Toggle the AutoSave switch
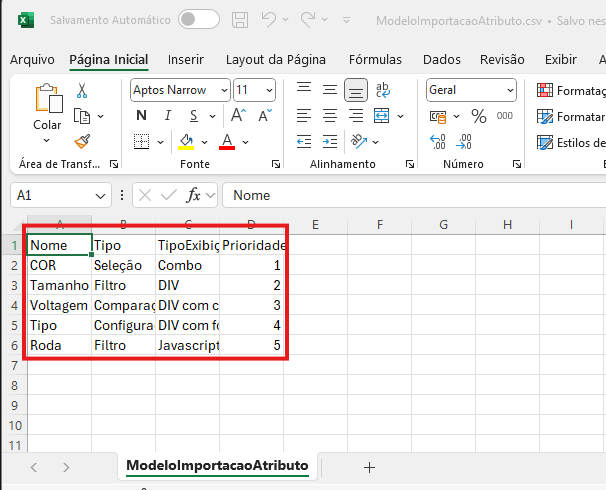 198,20
